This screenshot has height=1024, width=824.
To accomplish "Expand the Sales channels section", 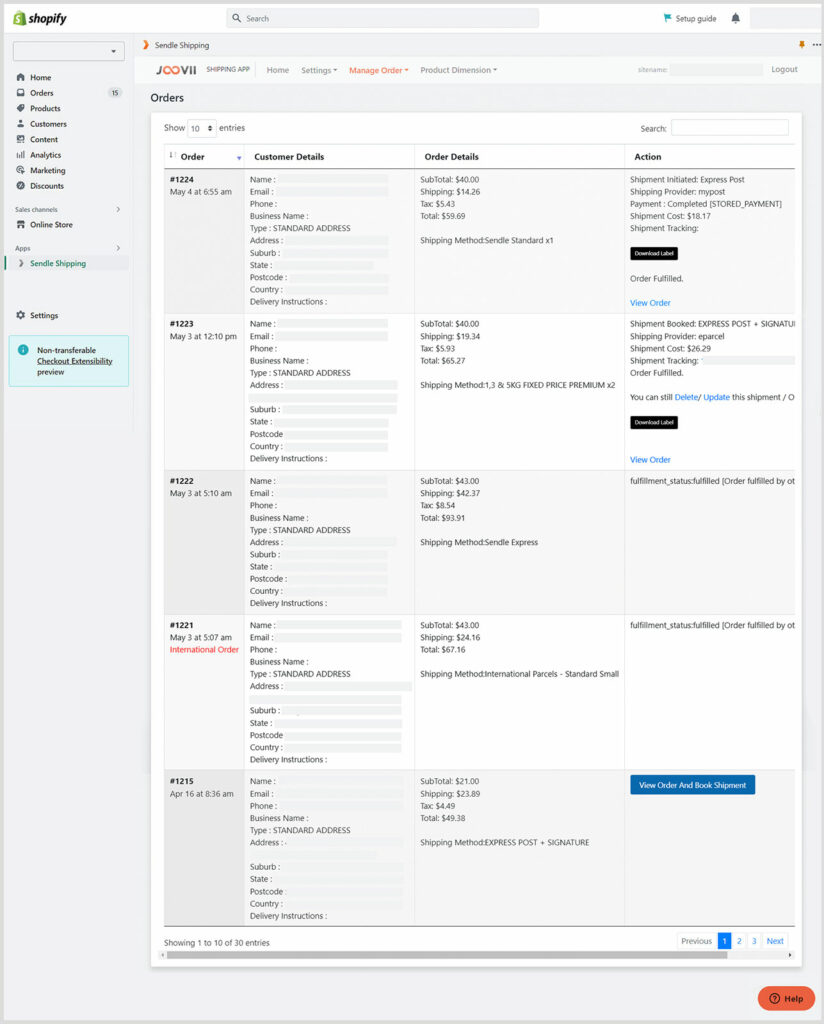I will (118, 210).
